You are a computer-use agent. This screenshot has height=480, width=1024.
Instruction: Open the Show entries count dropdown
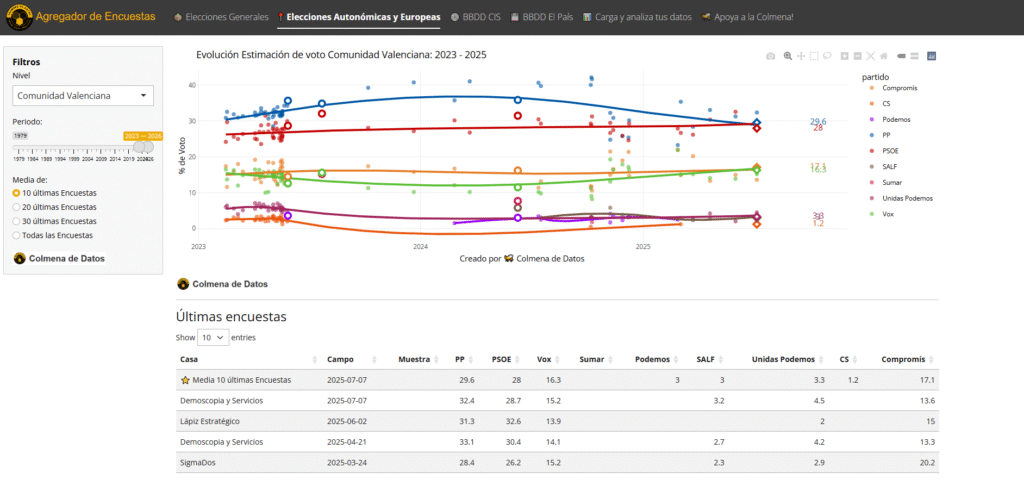pos(213,338)
